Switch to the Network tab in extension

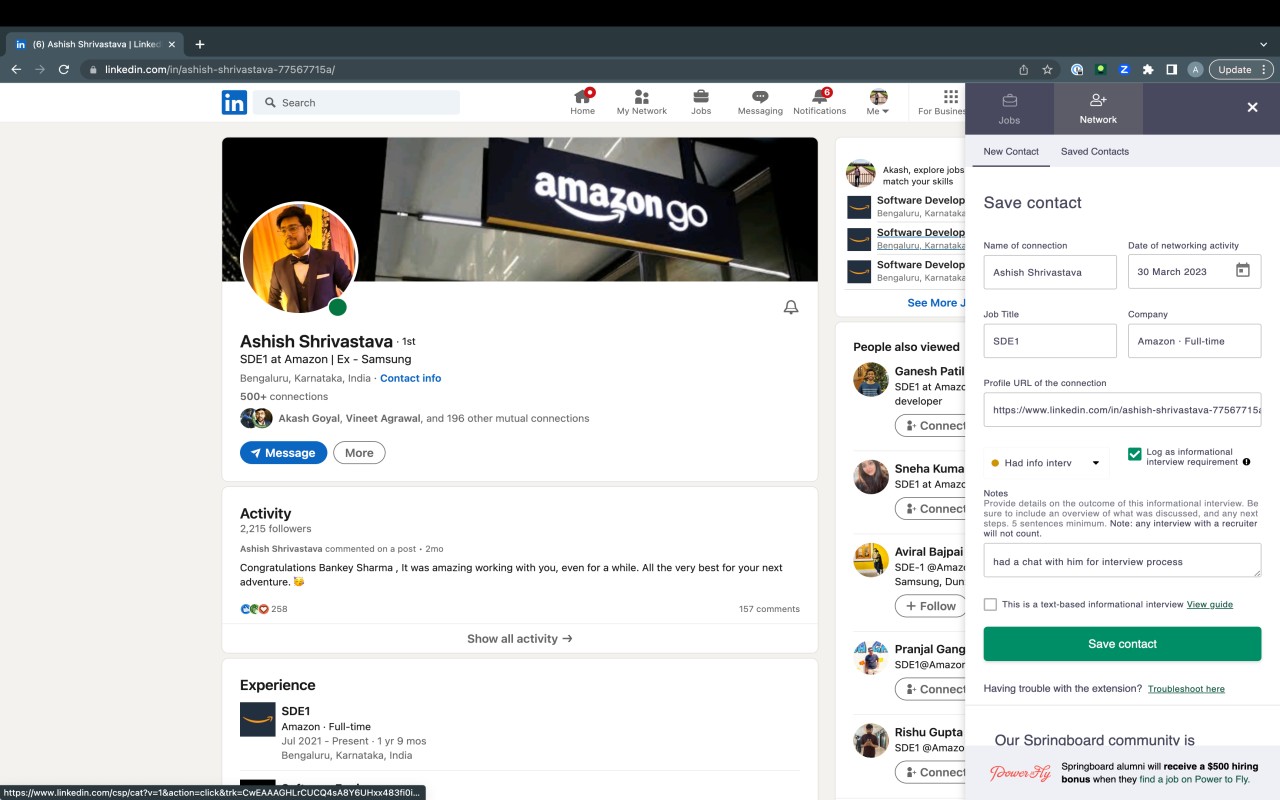pyautogui.click(x=1097, y=107)
